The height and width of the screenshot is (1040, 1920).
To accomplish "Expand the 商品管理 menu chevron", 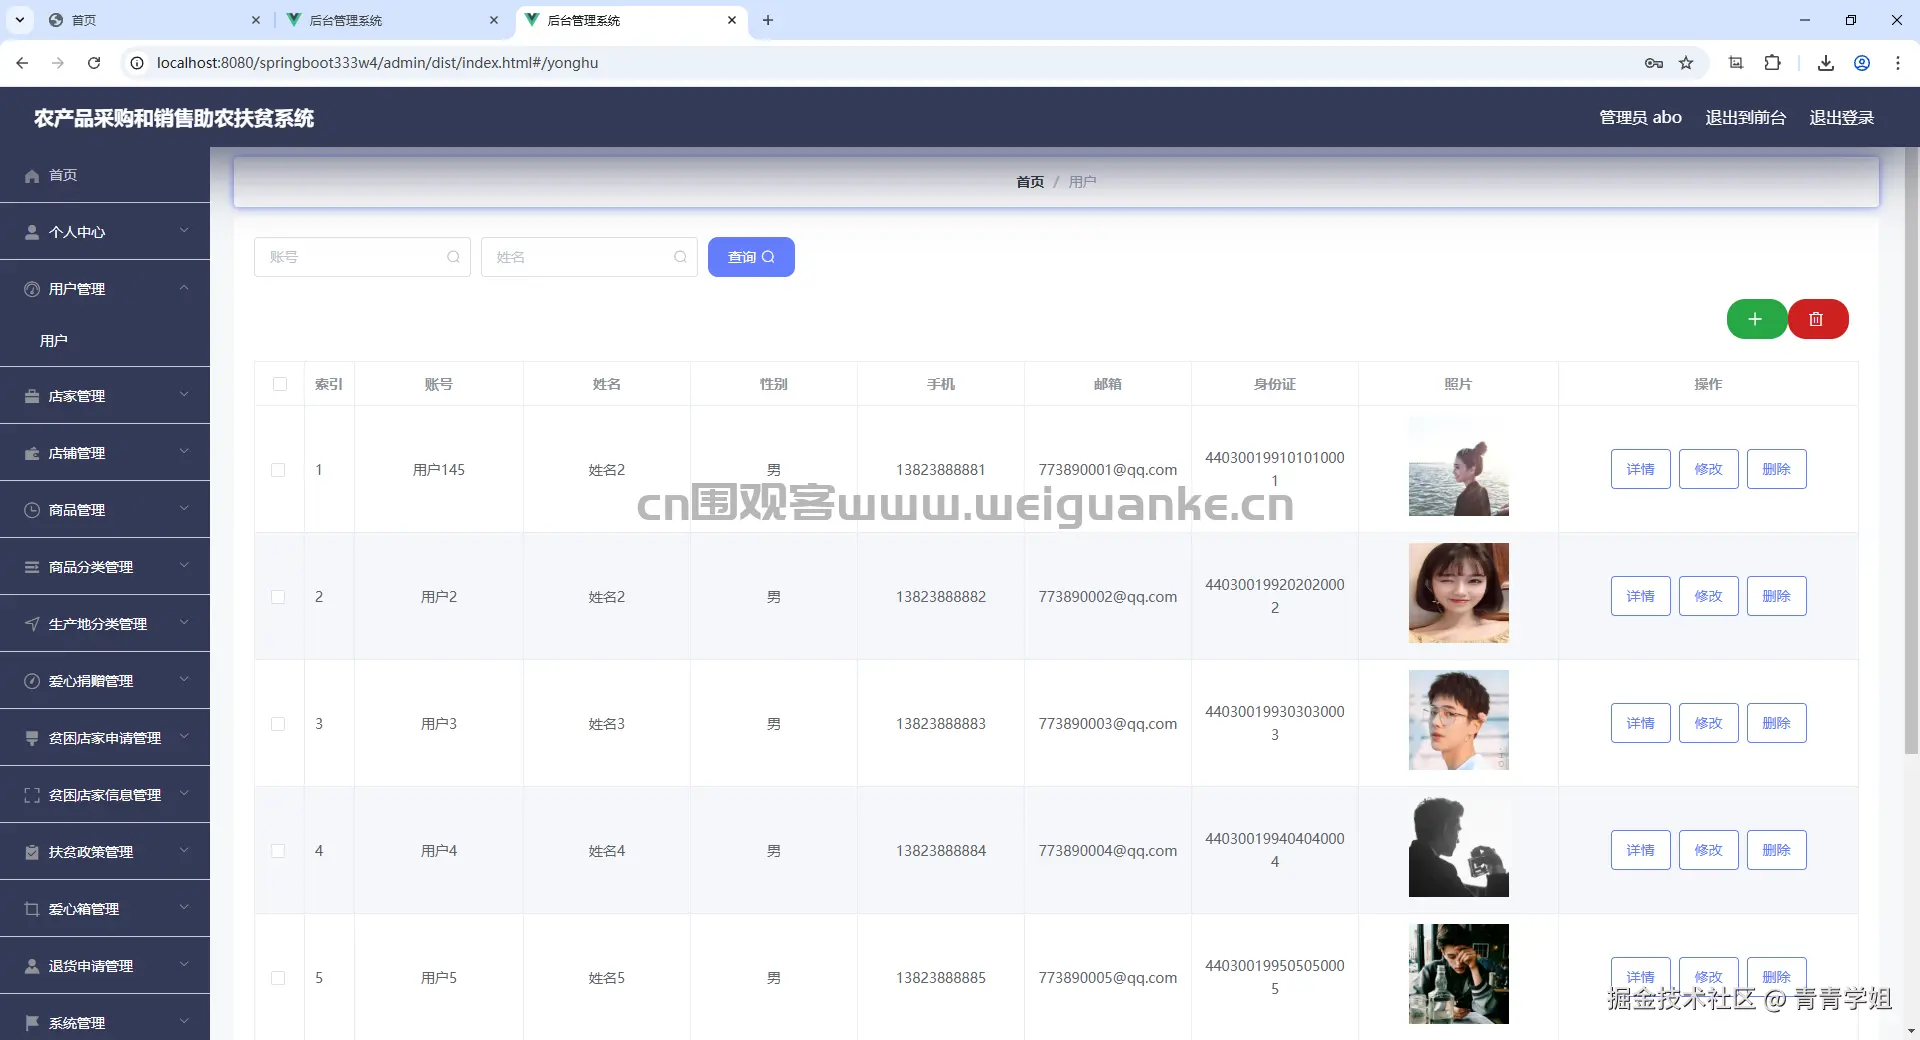I will pyautogui.click(x=184, y=509).
